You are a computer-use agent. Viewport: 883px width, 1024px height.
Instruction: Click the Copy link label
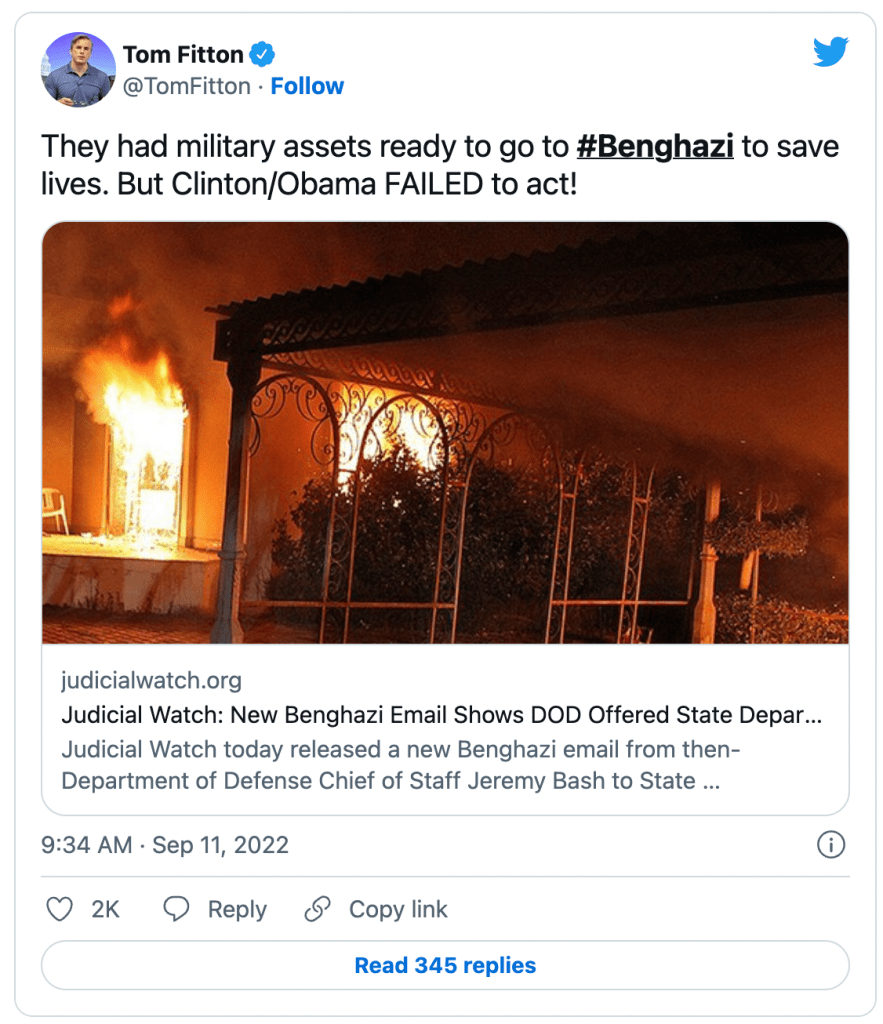click(398, 909)
